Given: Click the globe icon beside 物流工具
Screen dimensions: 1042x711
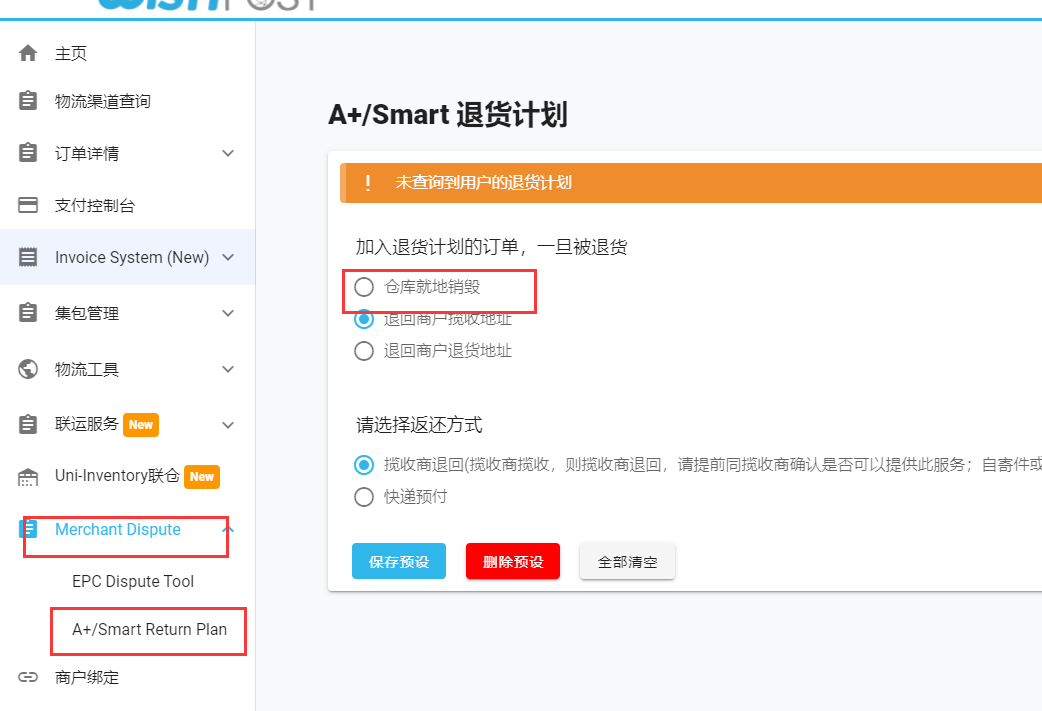Looking at the screenshot, I should point(28,368).
